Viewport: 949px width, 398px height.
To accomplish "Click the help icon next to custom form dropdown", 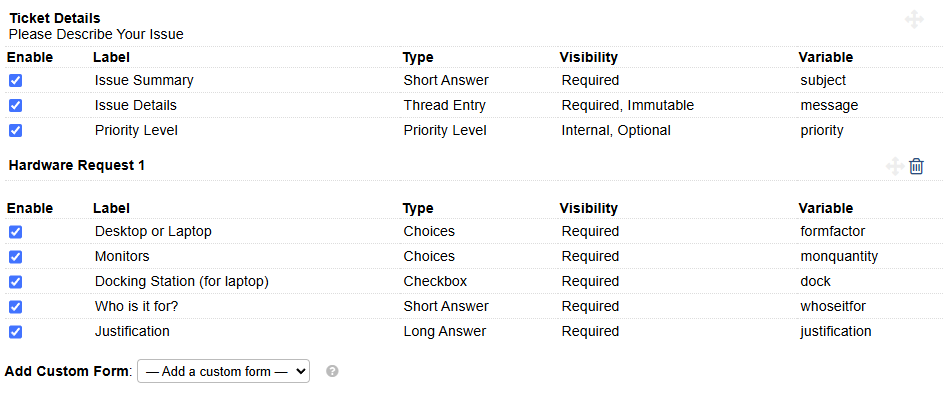I will [332, 371].
